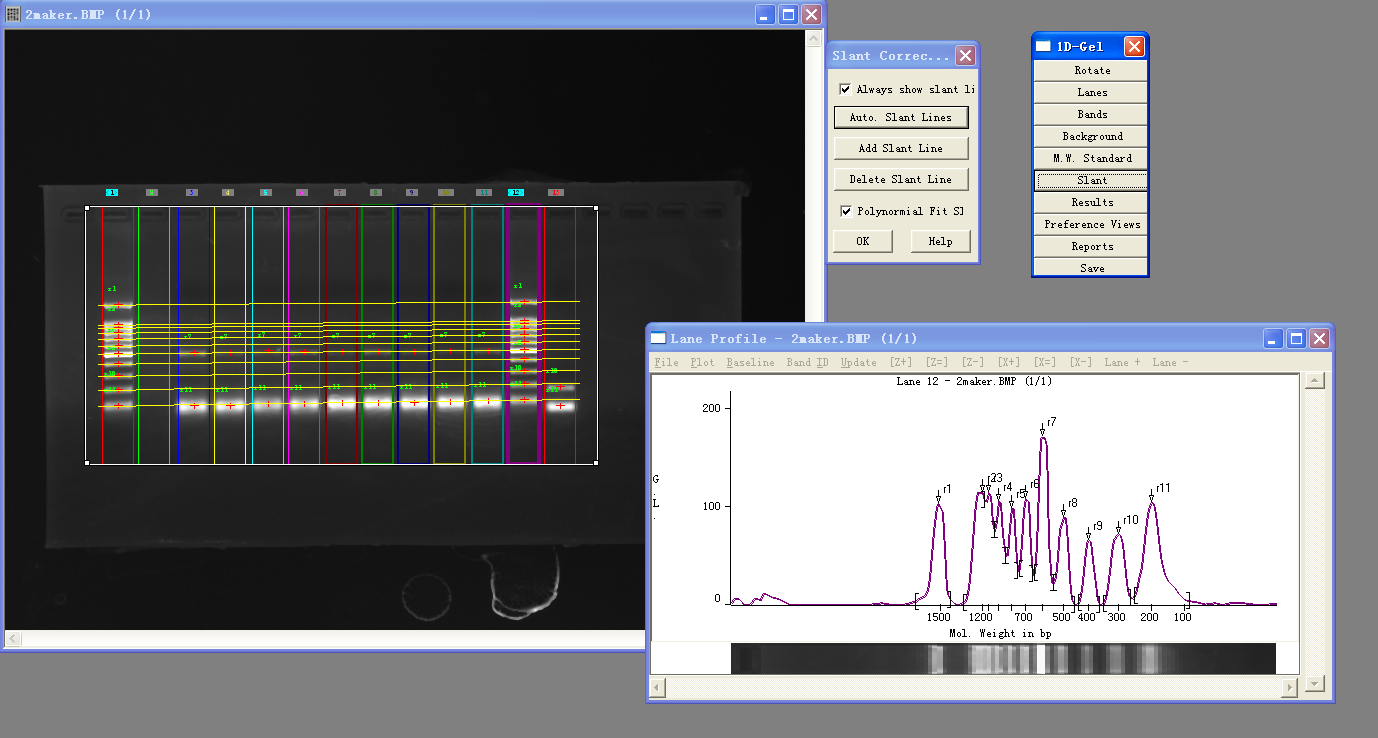This screenshot has width=1378, height=738.
Task: Open Results in 1D-Gel panel
Action: coord(1092,202)
